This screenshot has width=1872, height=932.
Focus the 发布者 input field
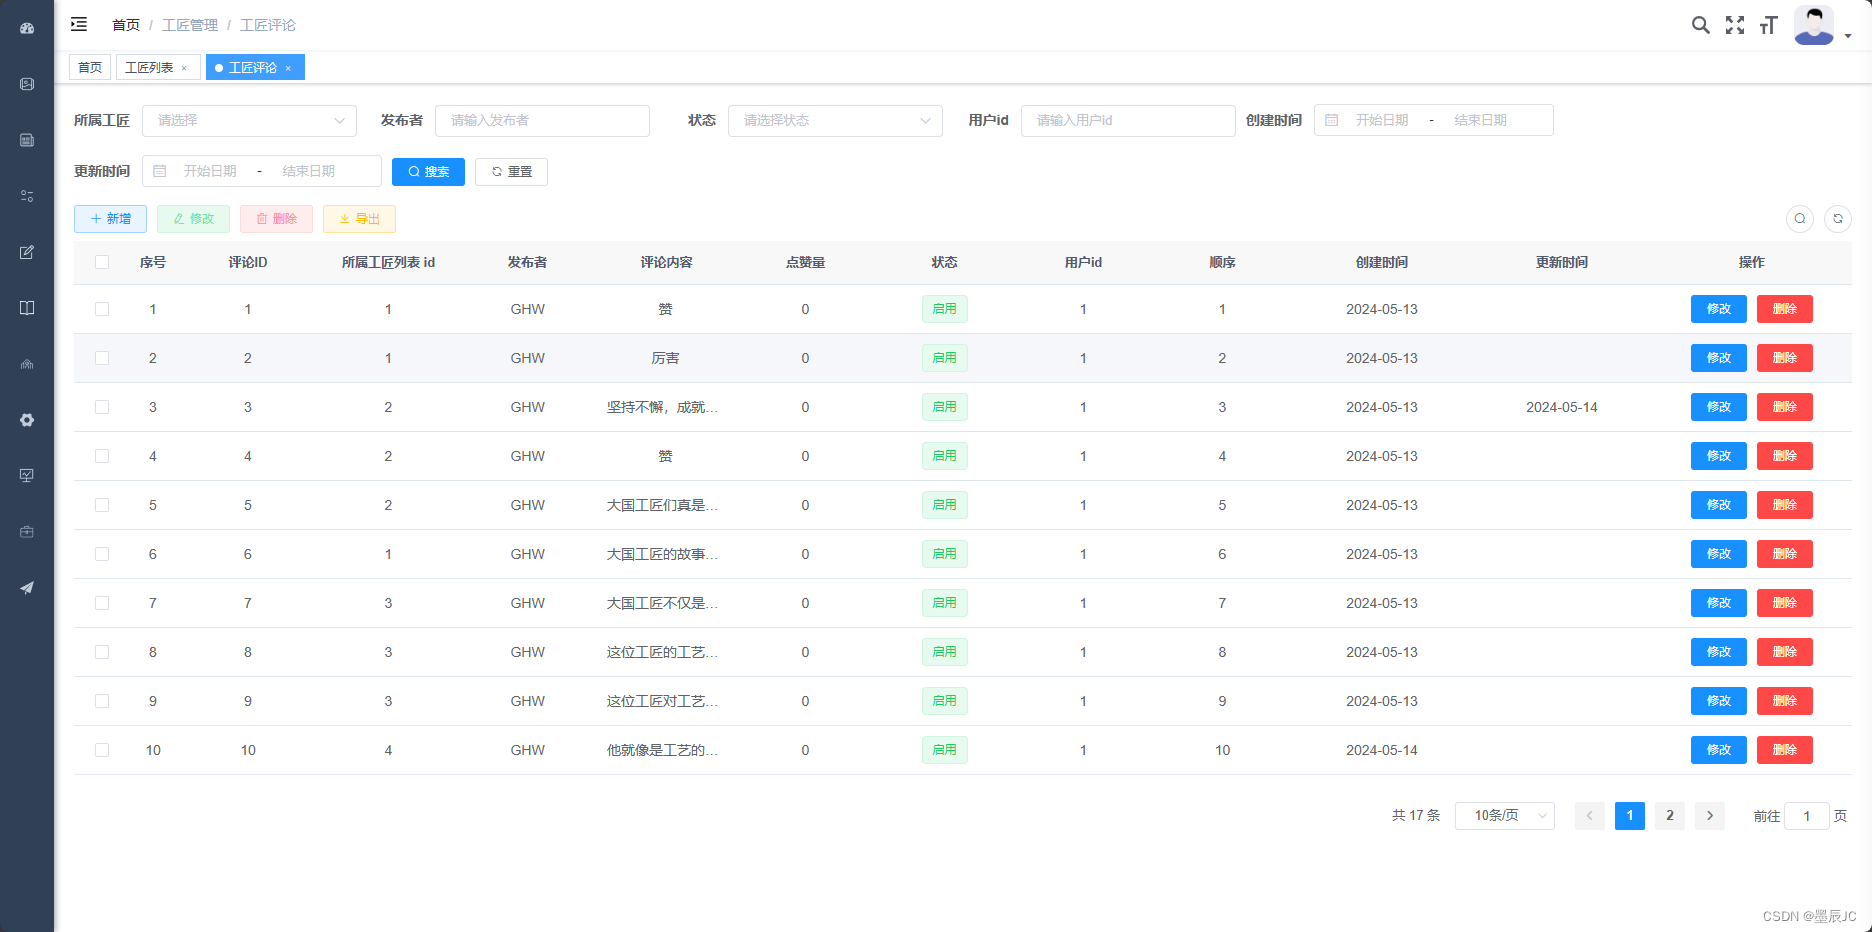click(x=542, y=120)
